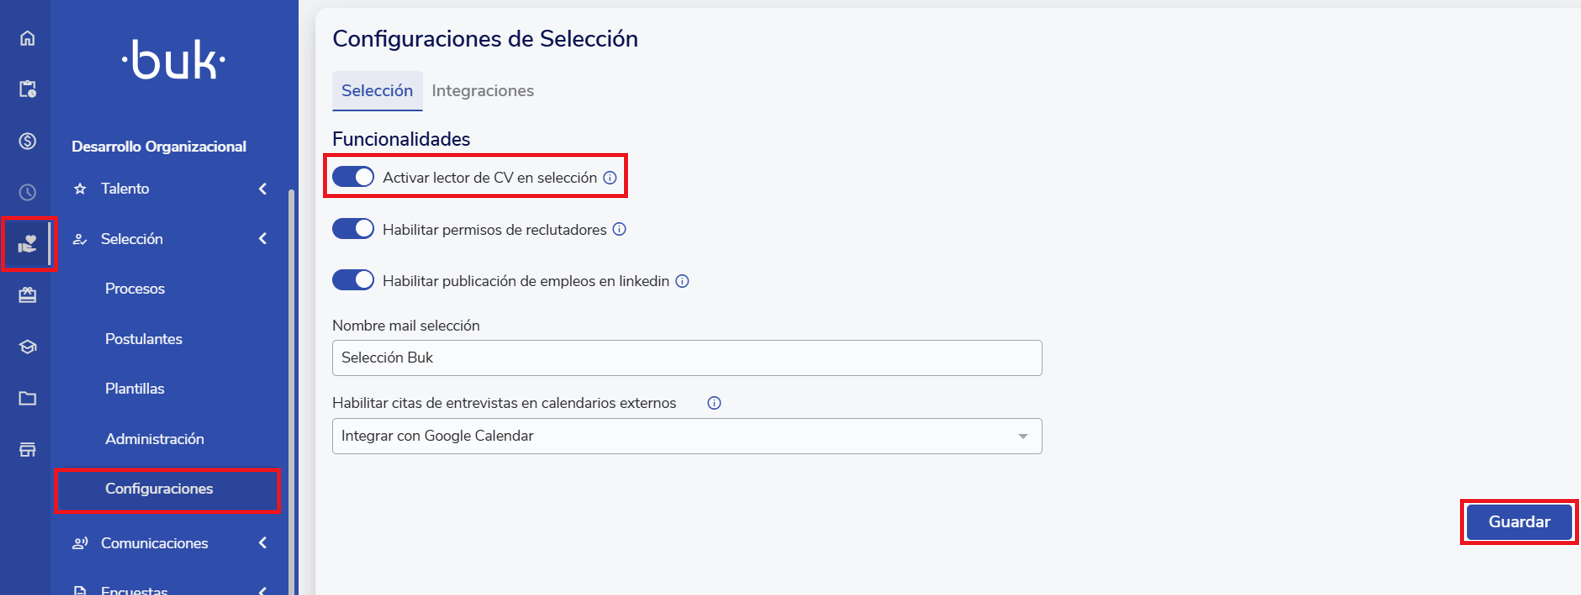Screen dimensions: 1581x595
Task: Open Configuraciones in the Selección menu
Action: [159, 489]
